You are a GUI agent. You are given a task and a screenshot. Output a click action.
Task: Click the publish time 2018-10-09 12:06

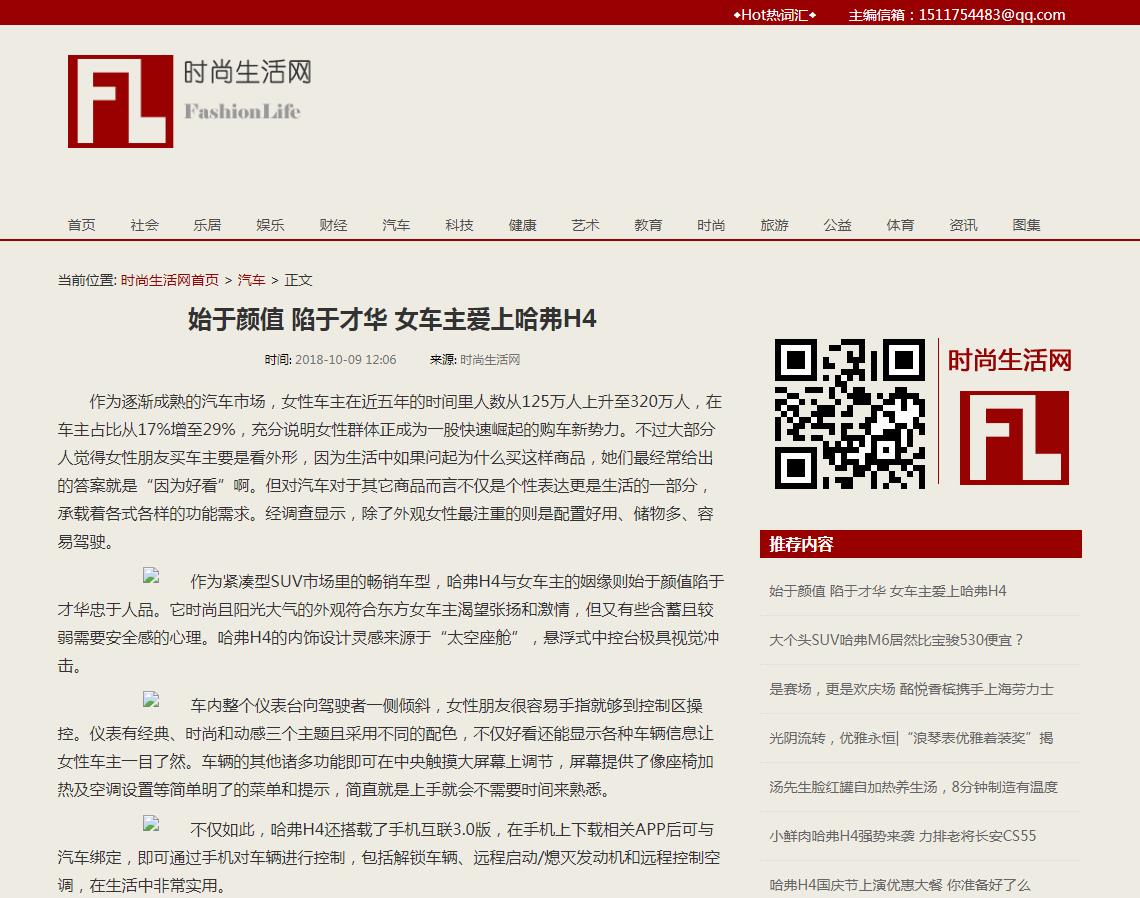click(345, 359)
